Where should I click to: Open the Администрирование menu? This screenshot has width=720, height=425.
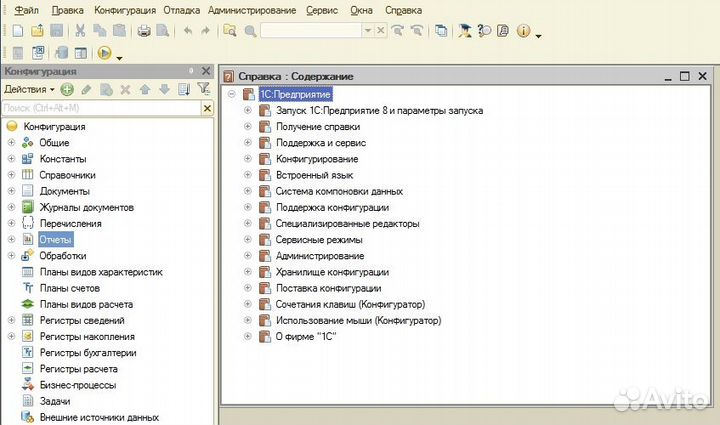click(253, 10)
